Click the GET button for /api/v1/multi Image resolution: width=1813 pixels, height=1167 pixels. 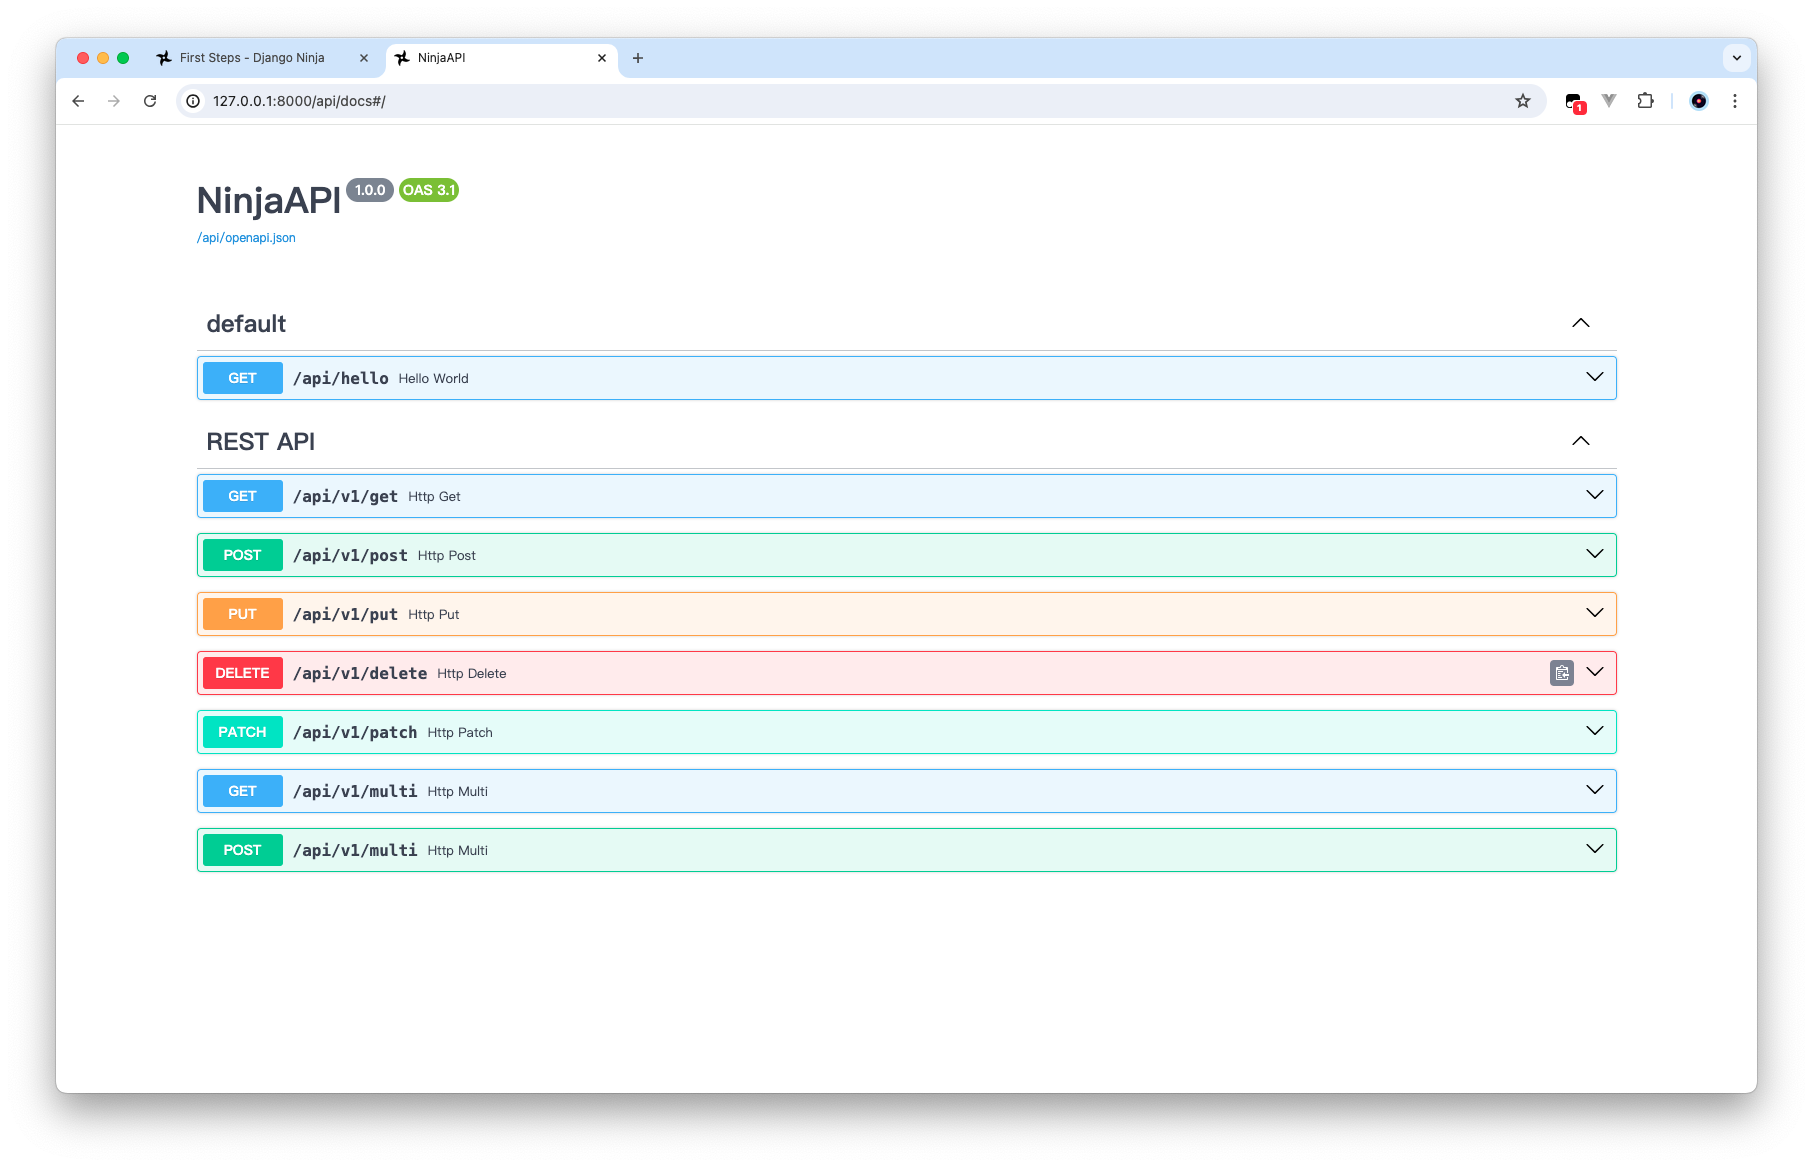(243, 791)
